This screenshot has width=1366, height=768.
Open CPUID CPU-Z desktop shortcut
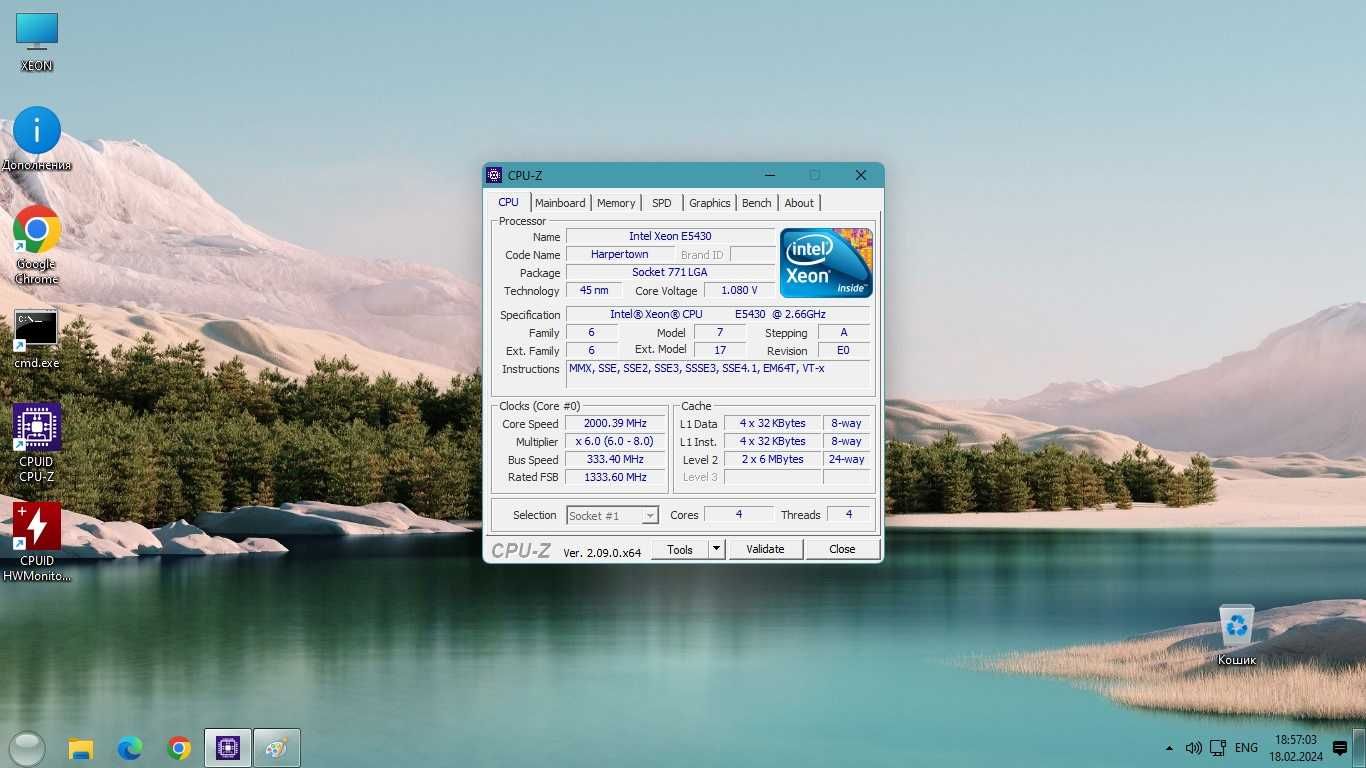click(37, 443)
